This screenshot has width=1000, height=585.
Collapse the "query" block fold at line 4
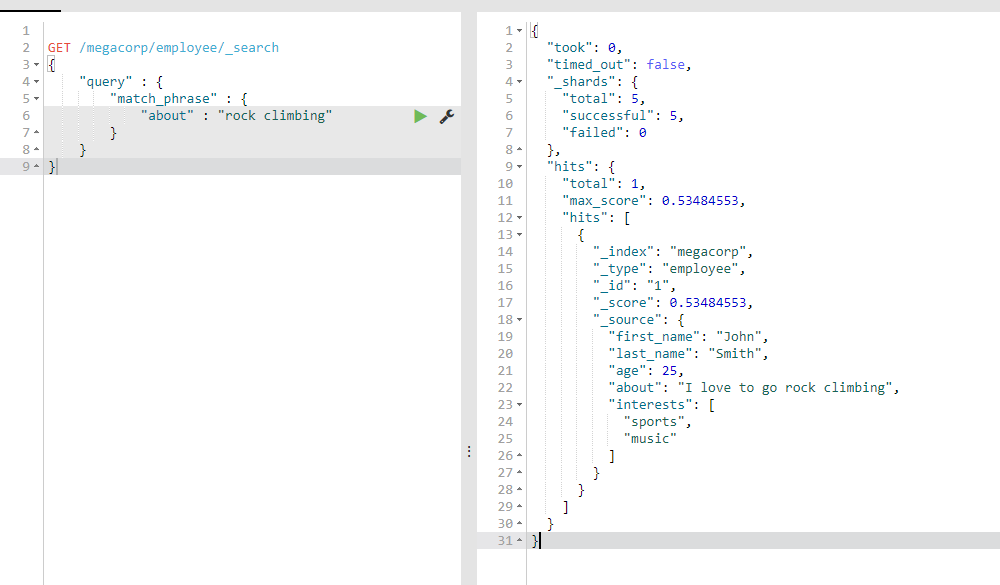click(36, 82)
